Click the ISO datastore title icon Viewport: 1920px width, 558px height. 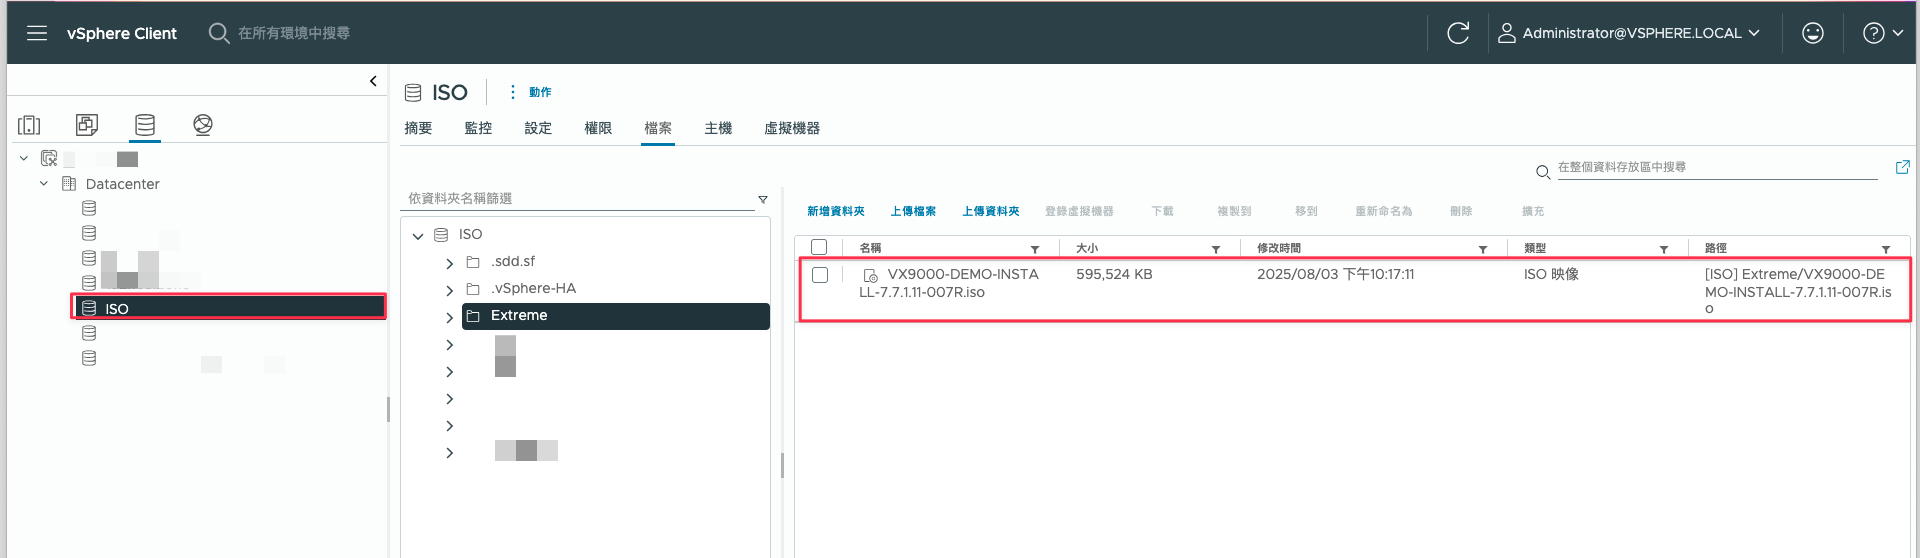tap(413, 93)
